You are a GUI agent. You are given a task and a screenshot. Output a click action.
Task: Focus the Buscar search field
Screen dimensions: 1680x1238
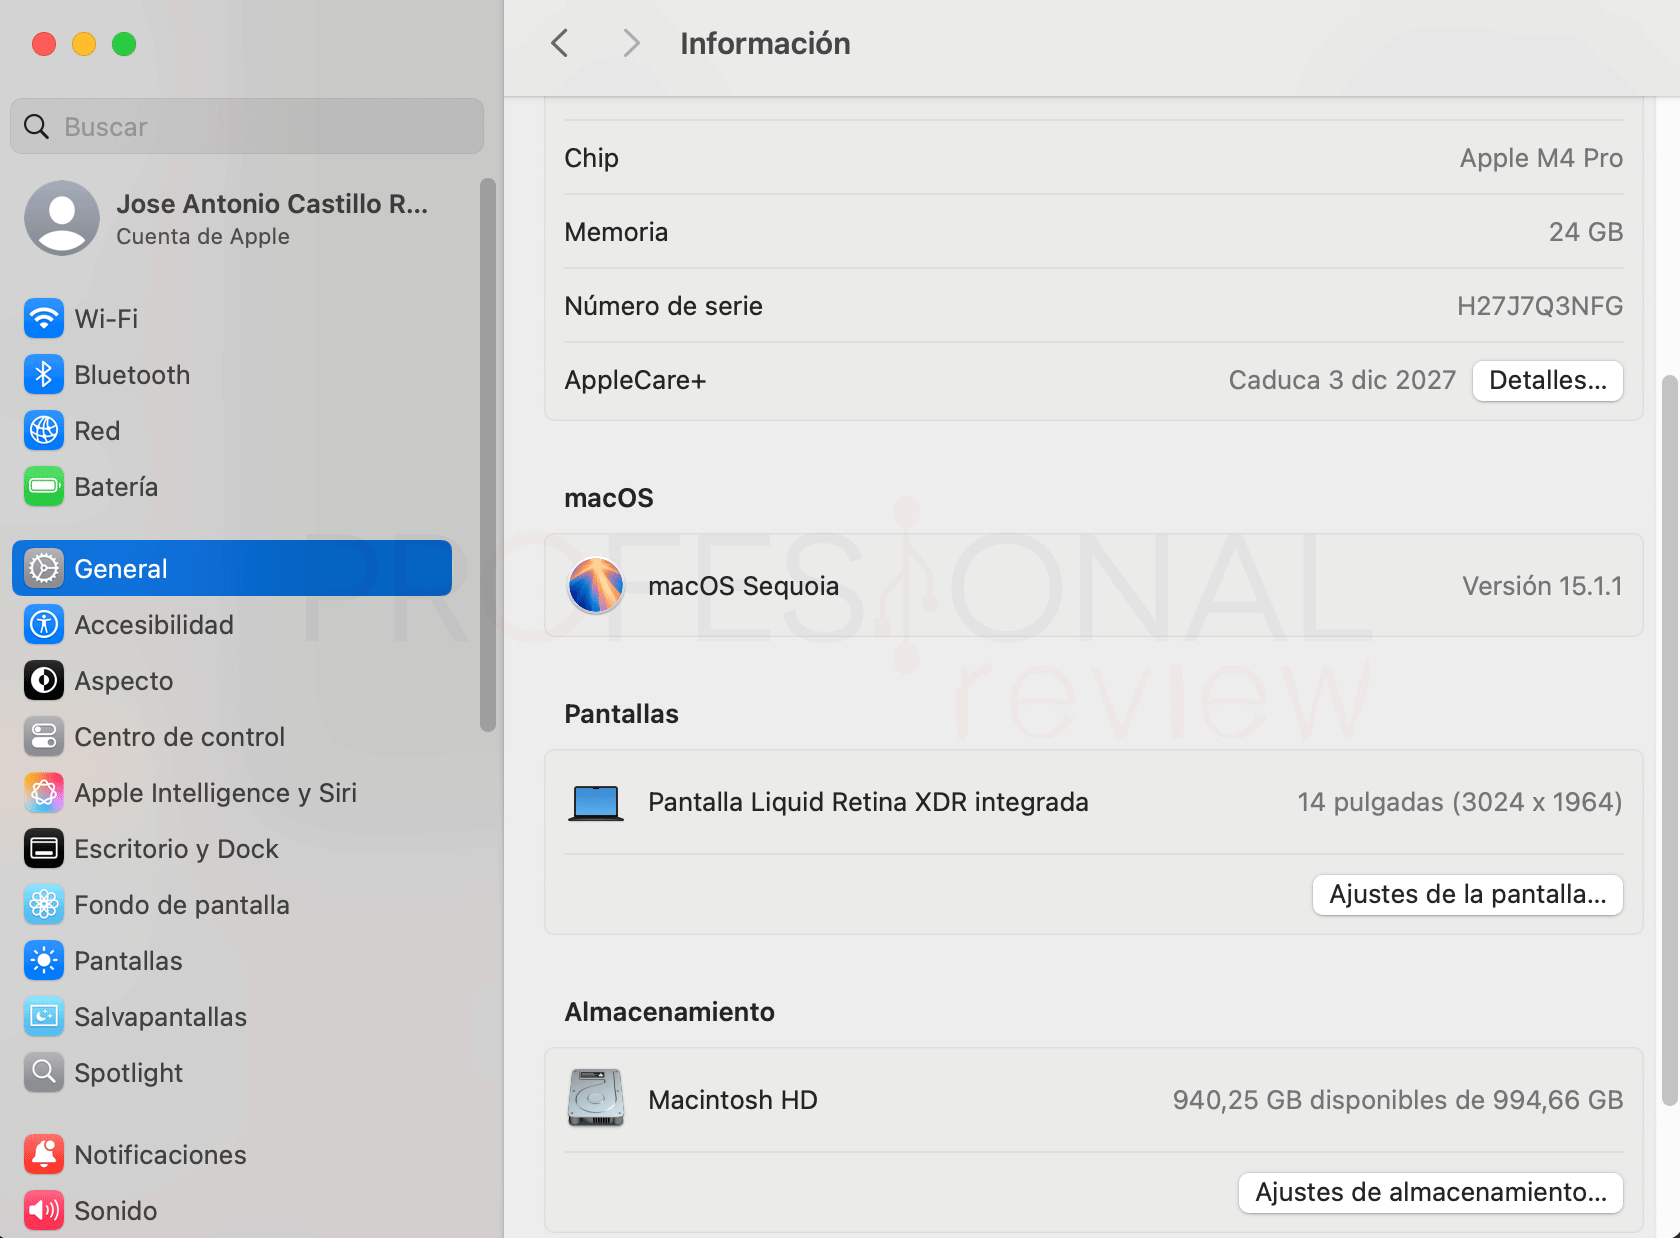pos(247,127)
